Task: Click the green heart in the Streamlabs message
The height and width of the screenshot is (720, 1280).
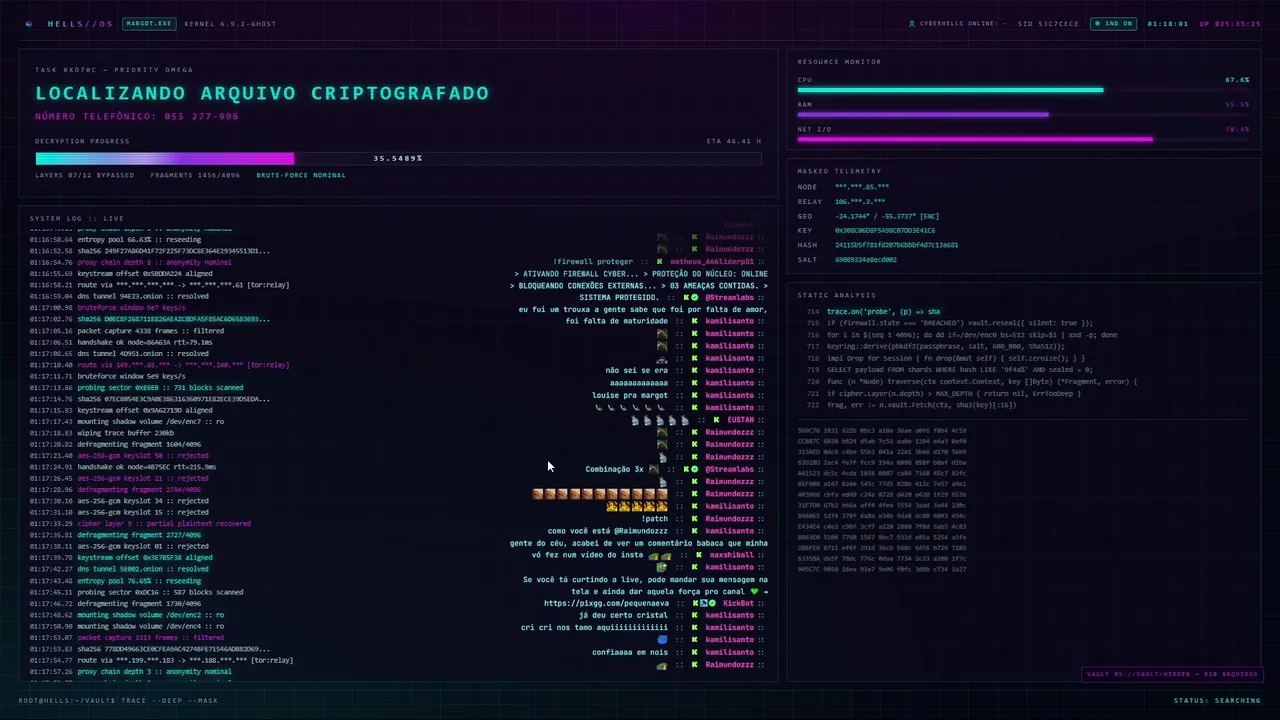Action: click(755, 591)
